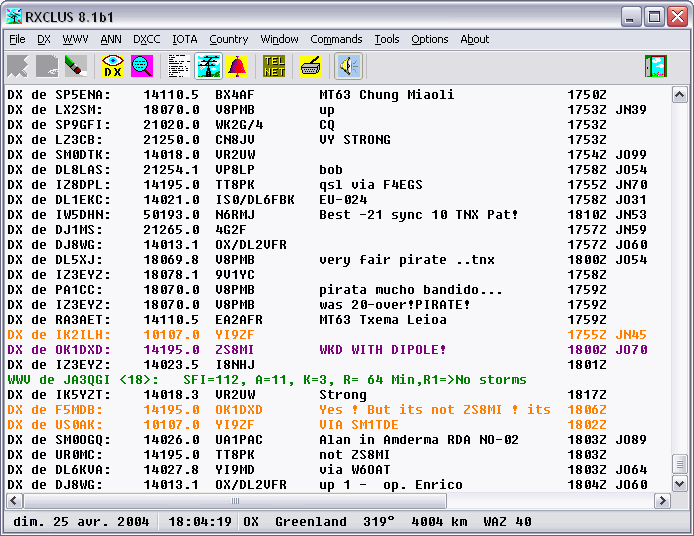Click the green WWV de JA3QGI line
Viewport: 694px width, 536px height.
[267, 380]
